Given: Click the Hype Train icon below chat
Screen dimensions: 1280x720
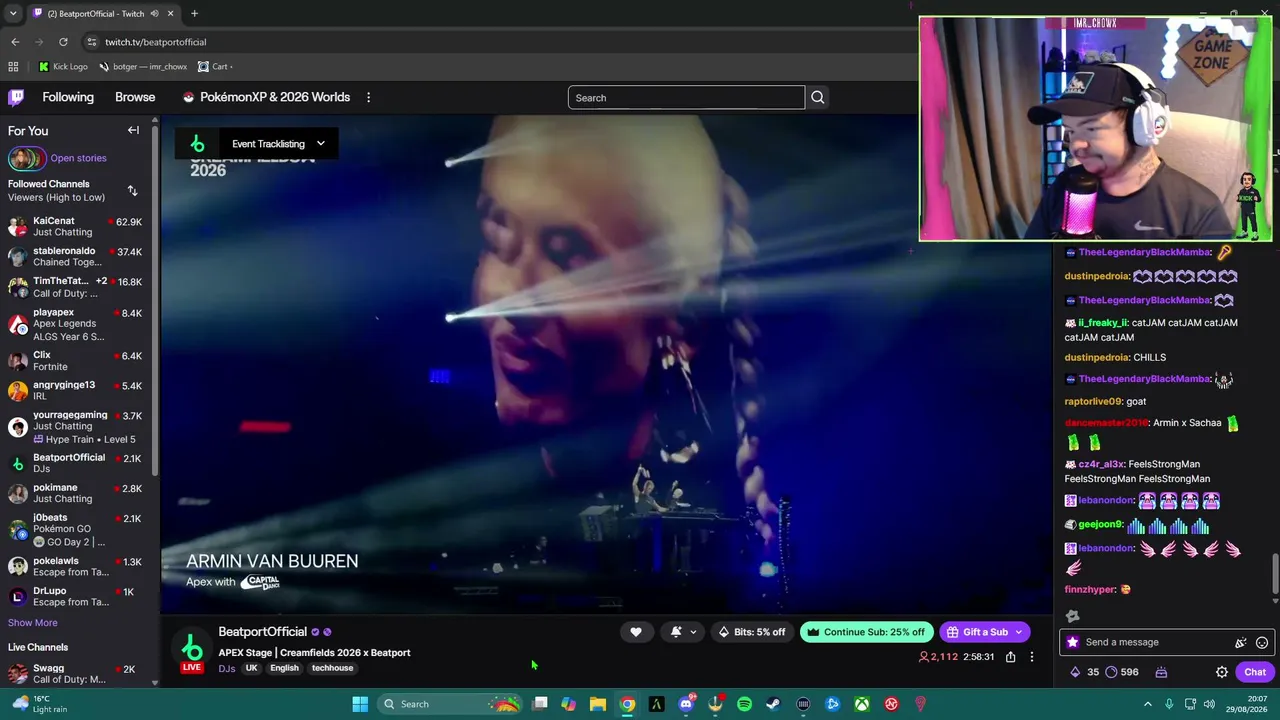Looking at the screenshot, I should click(1161, 672).
